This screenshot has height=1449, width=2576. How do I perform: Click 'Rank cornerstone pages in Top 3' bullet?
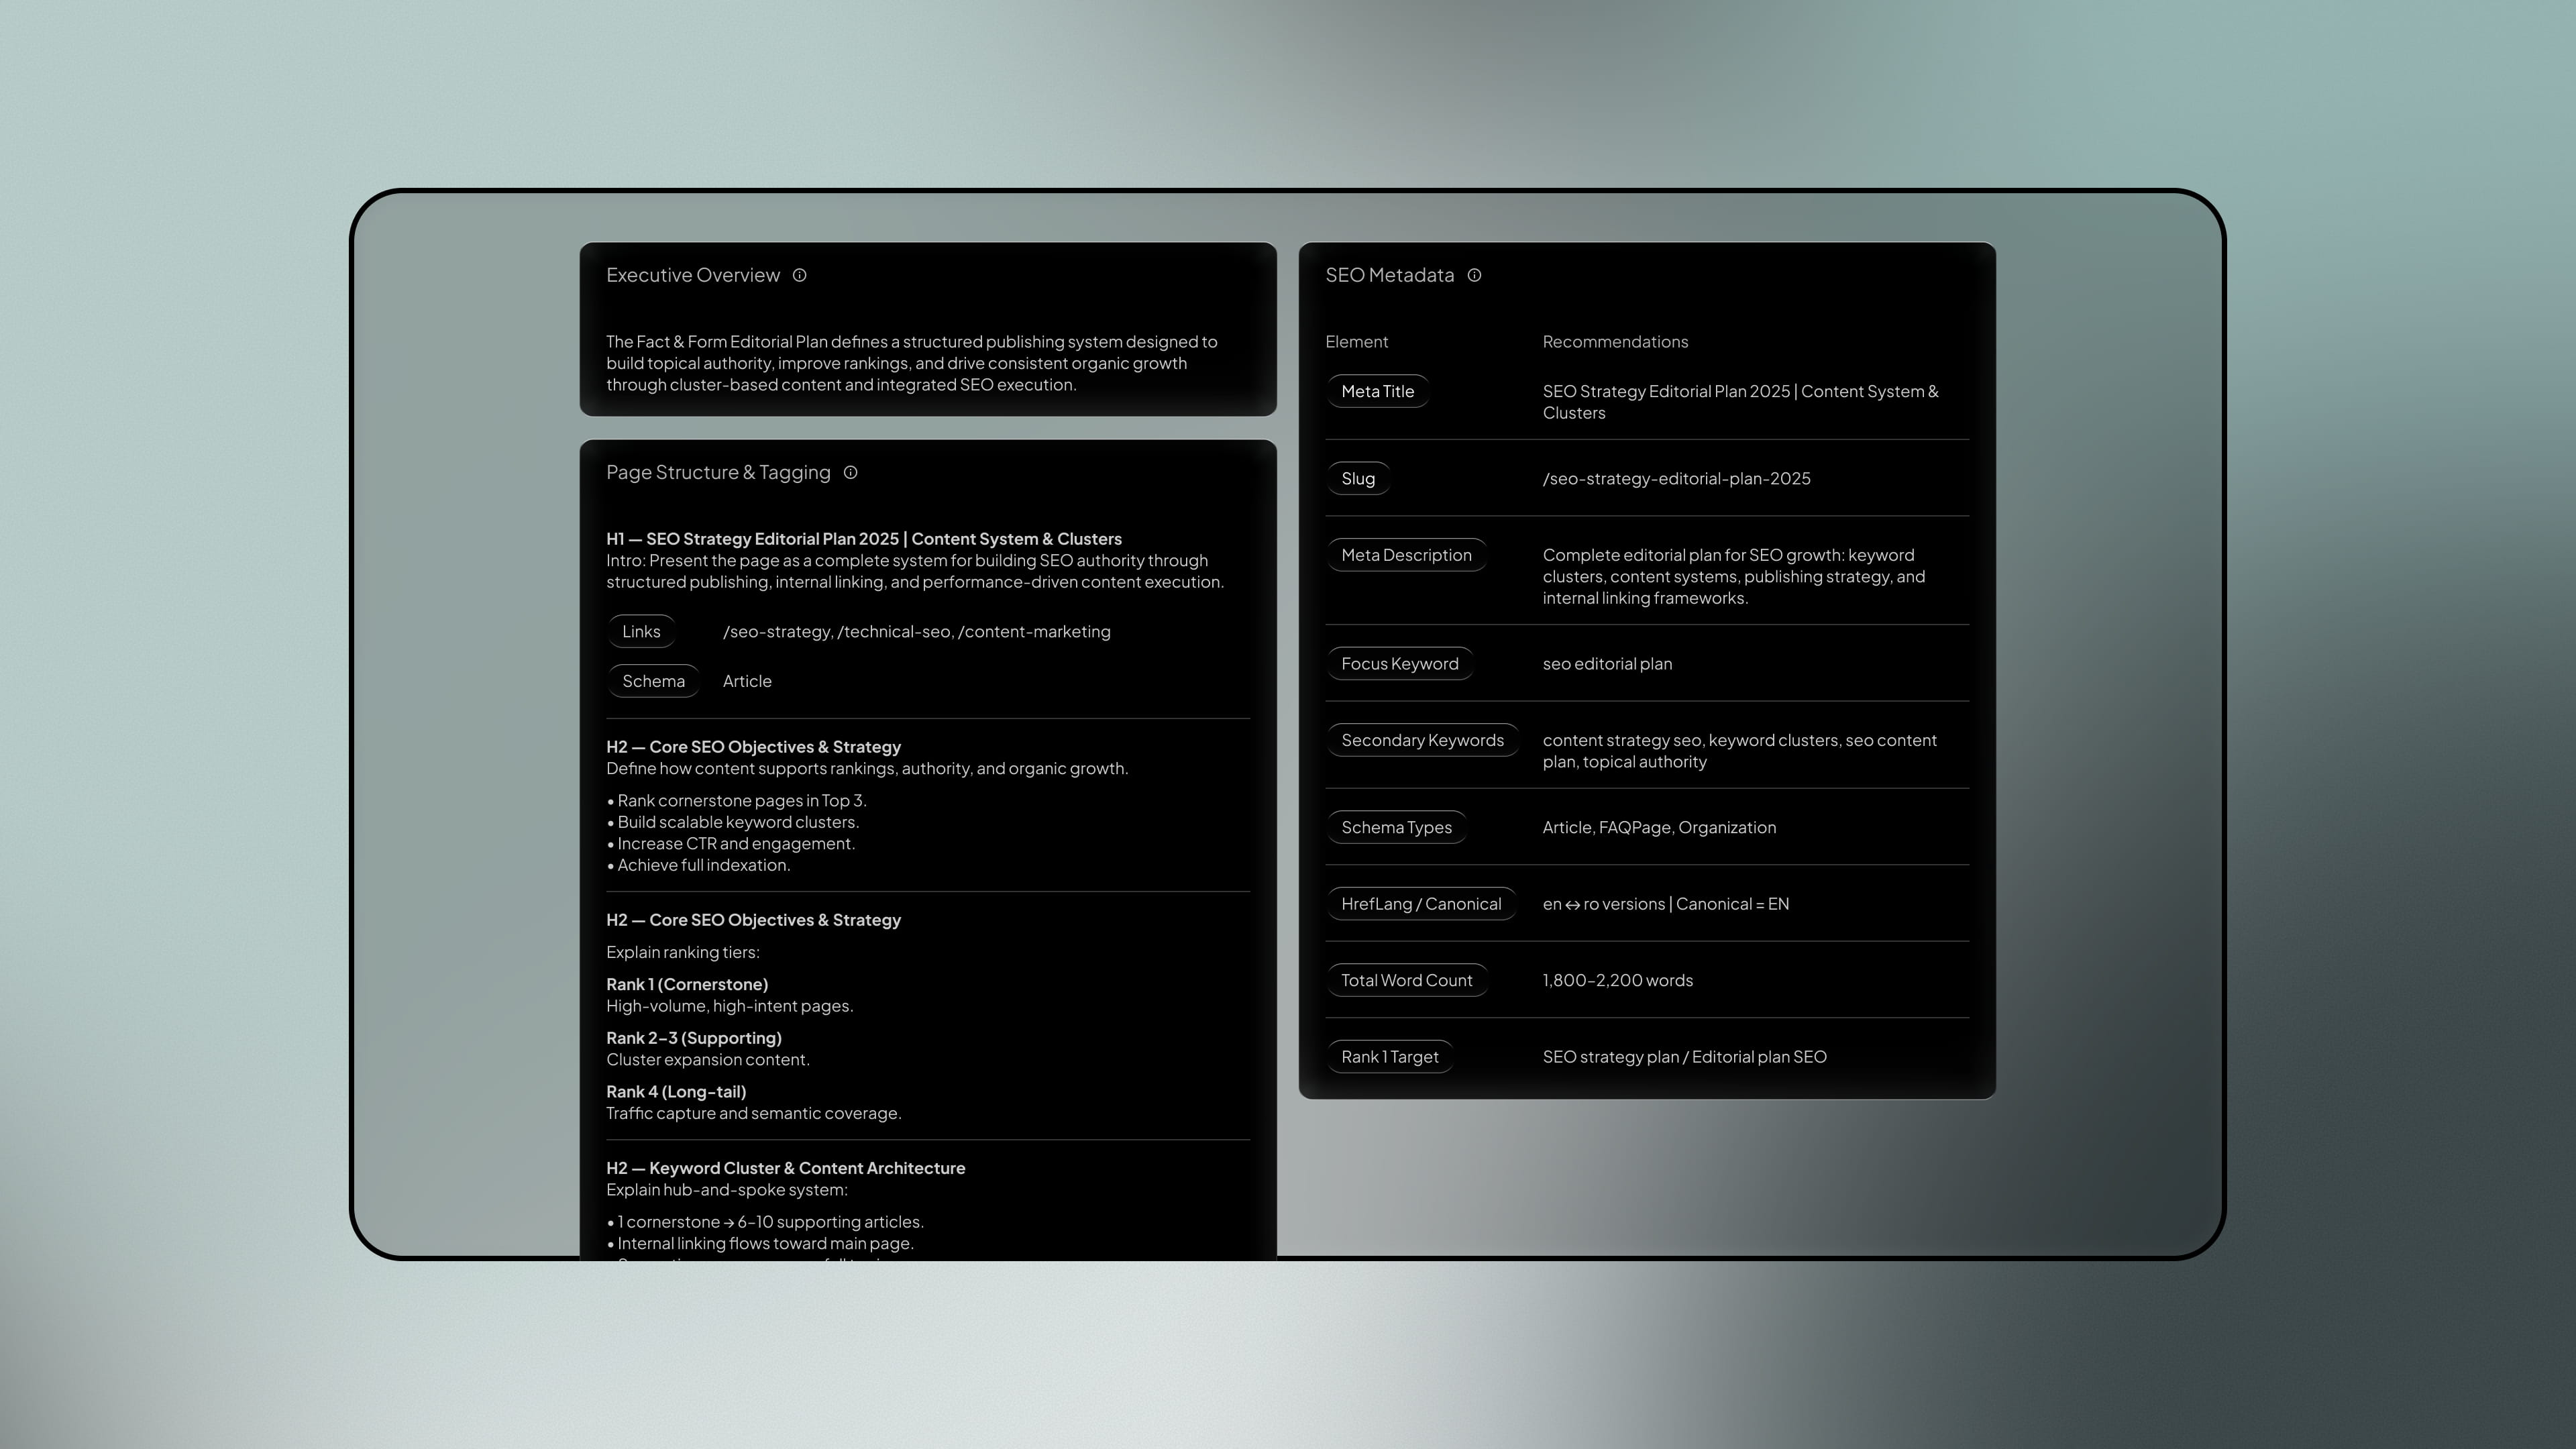[737, 801]
